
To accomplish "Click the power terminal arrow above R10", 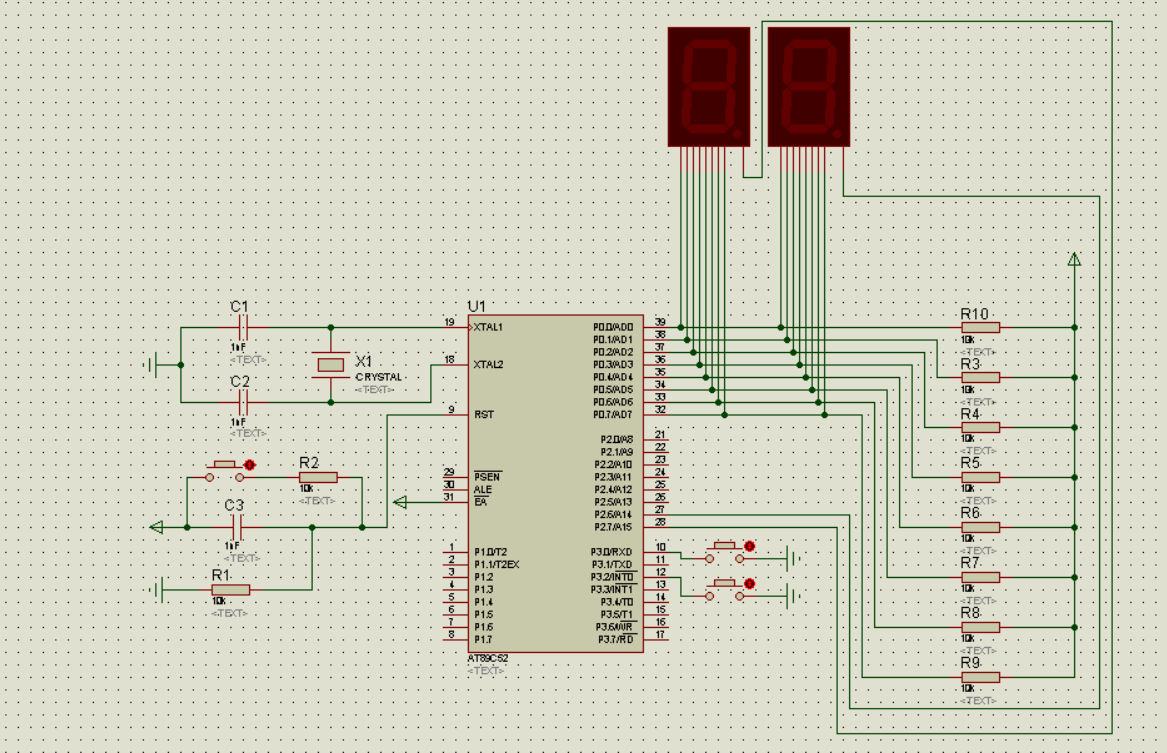I will pyautogui.click(x=1074, y=259).
